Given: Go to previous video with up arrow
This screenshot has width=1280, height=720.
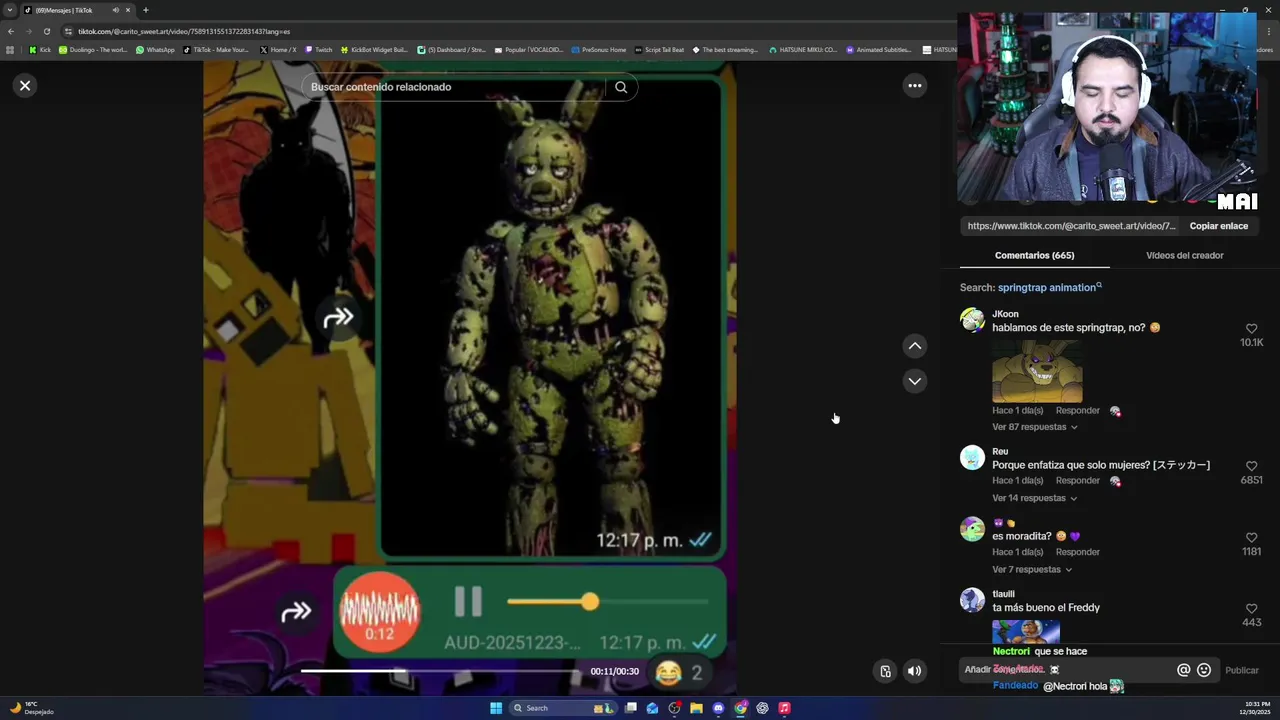Looking at the screenshot, I should pos(914,346).
